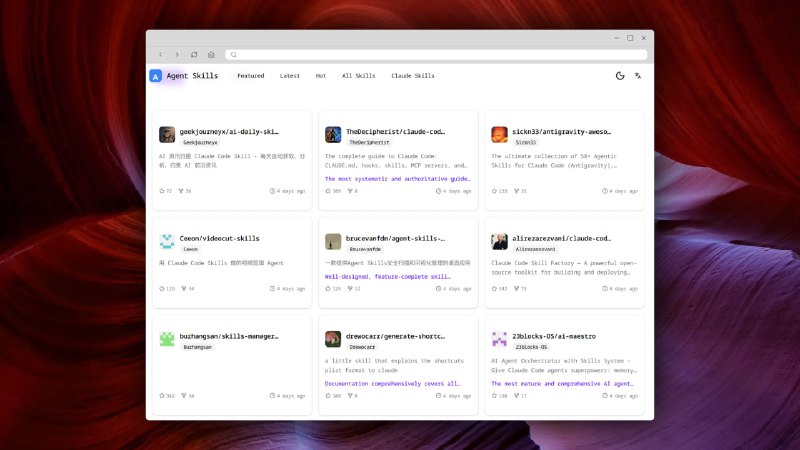Click star icon on geekjourneyx card
800x450 pixels.
click(162, 191)
